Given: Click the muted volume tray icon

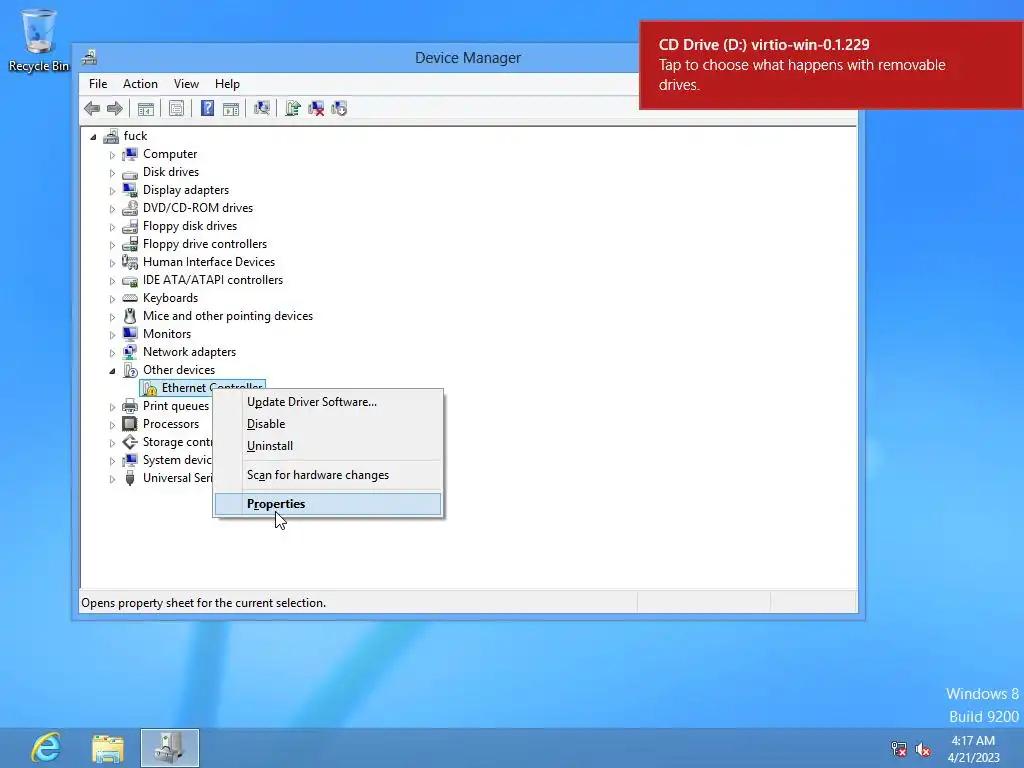Looking at the screenshot, I should (x=923, y=749).
